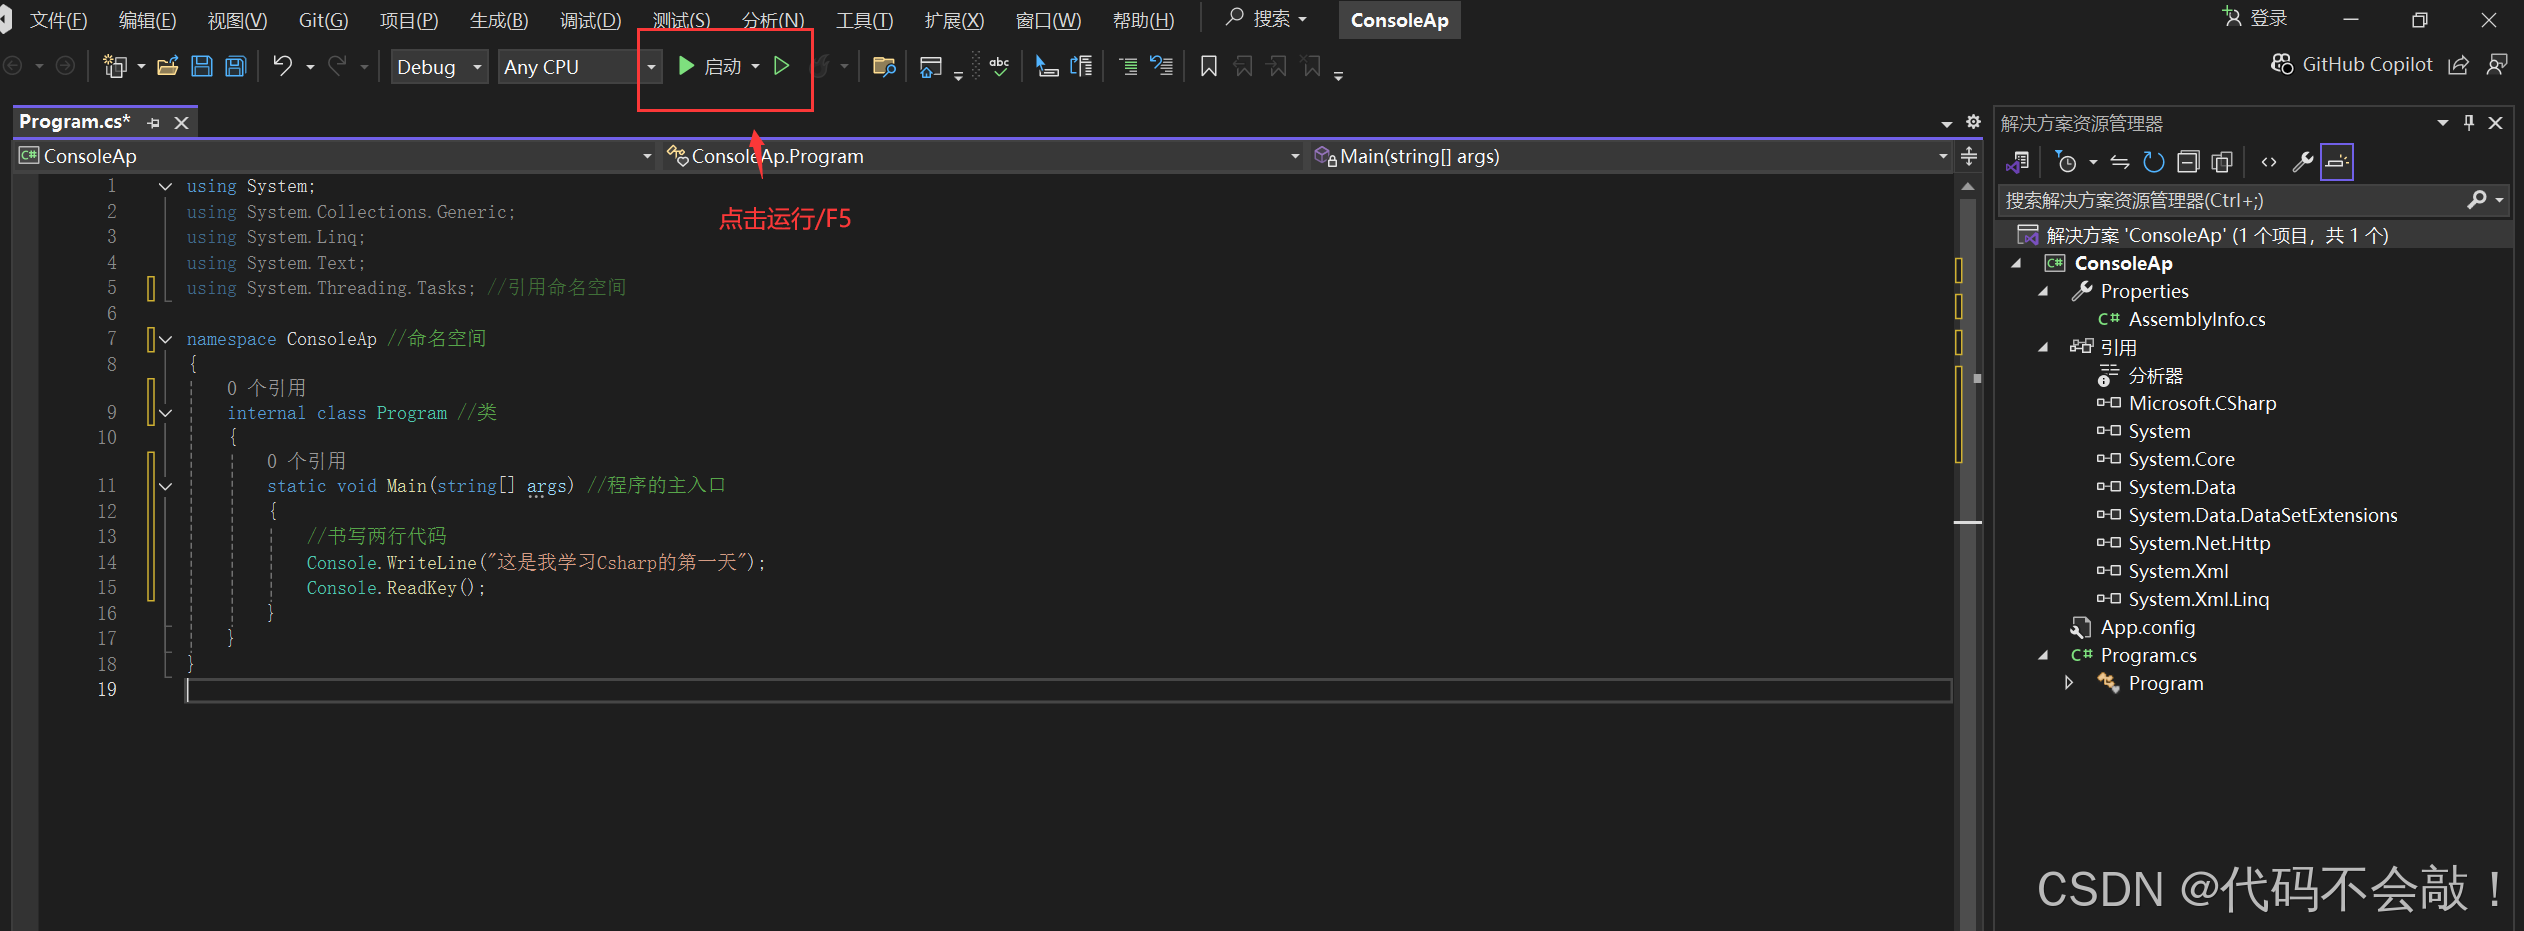
Task: Open the feedback person icon at top right
Action: (2497, 65)
